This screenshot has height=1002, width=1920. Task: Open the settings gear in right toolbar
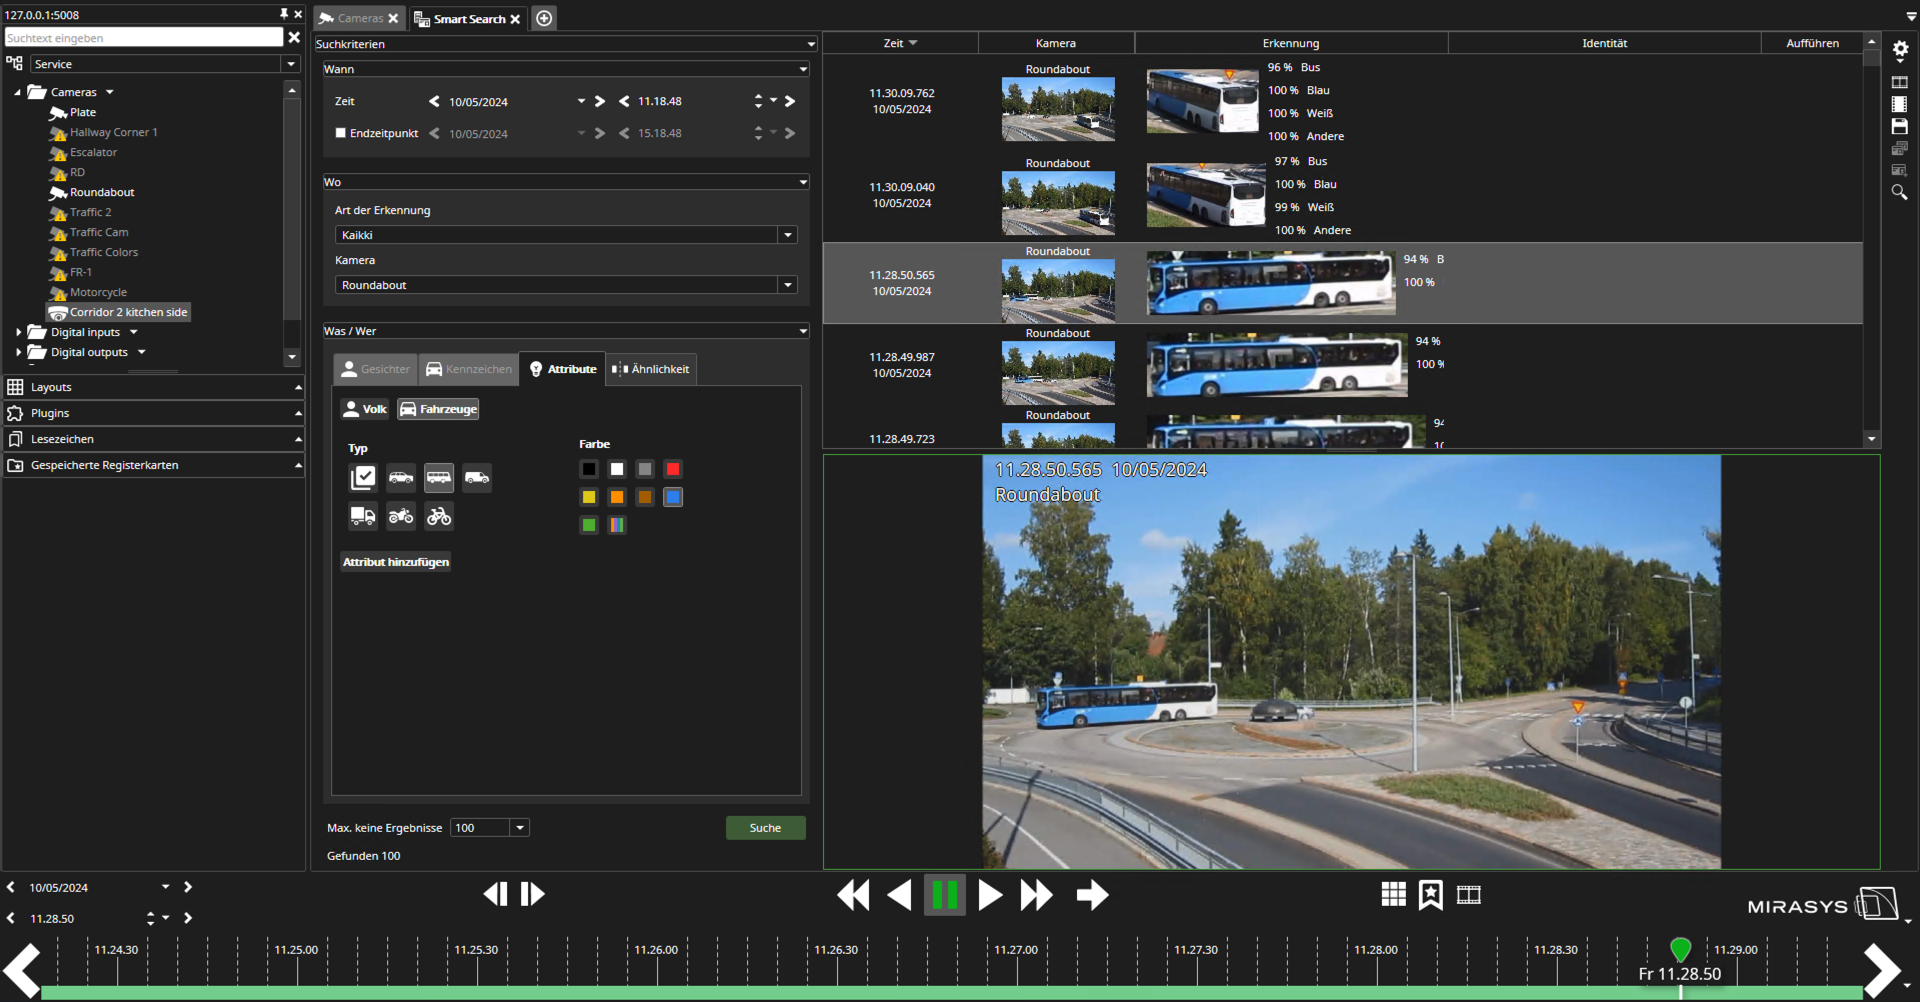pos(1900,49)
